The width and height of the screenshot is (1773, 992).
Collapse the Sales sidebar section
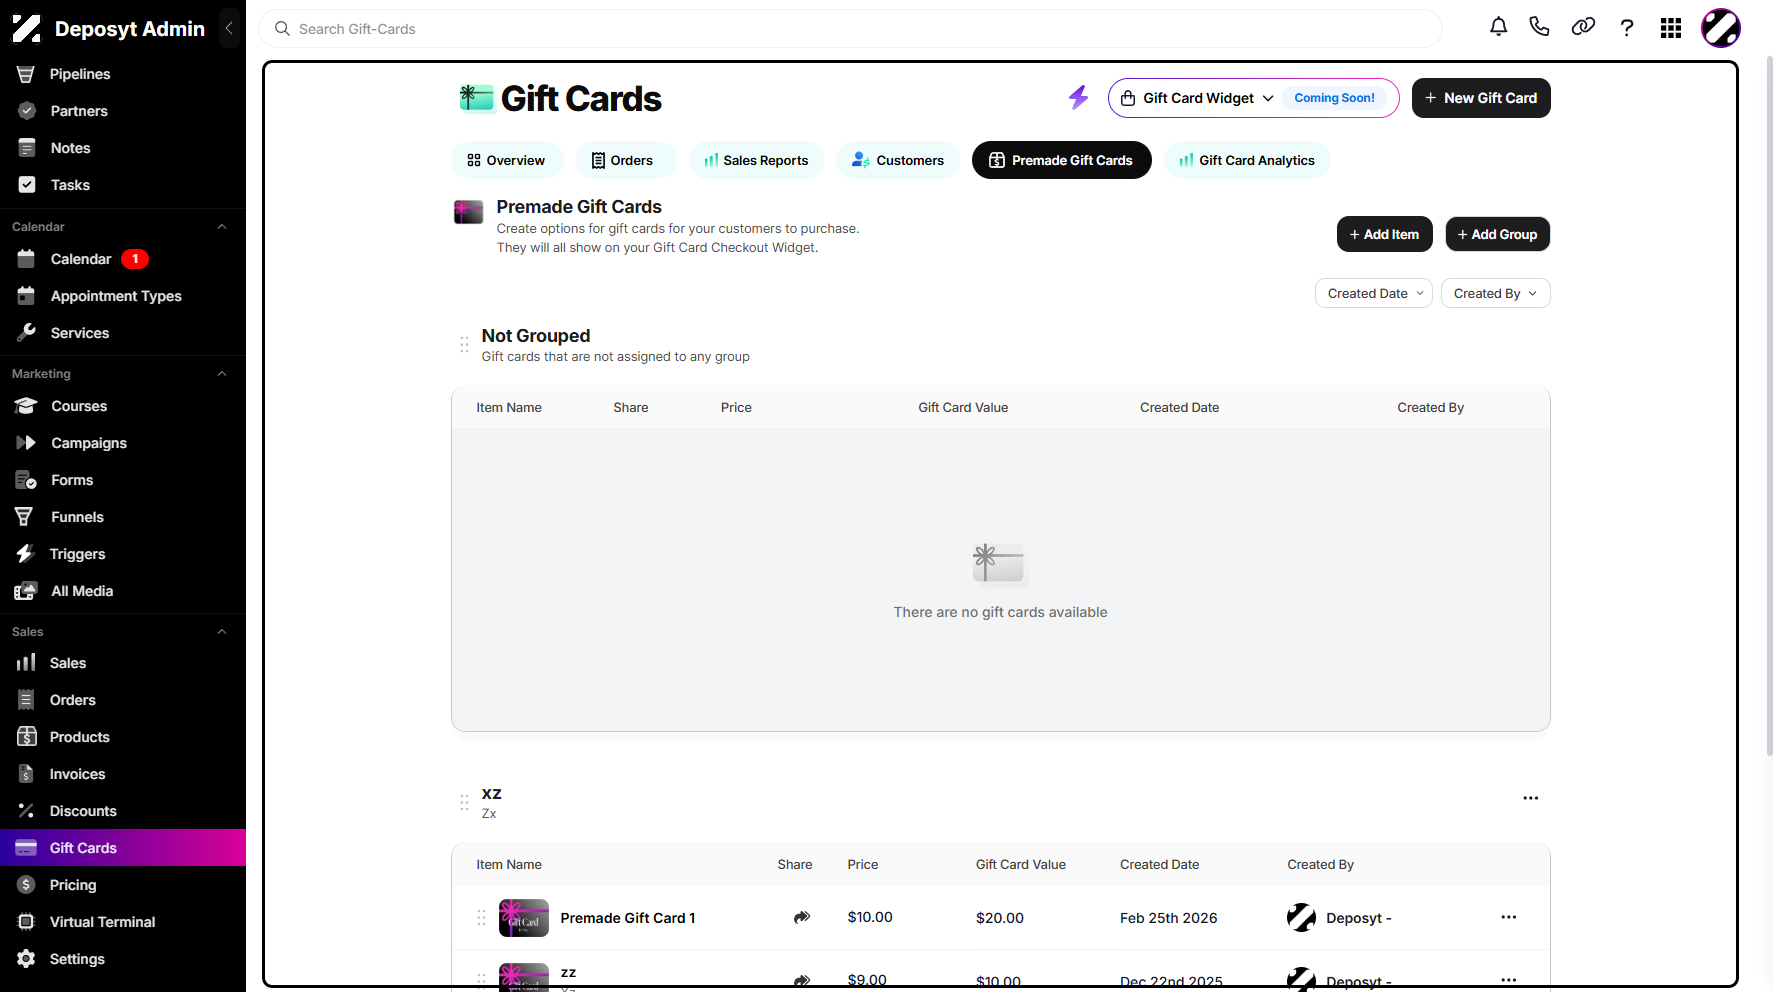tap(222, 632)
